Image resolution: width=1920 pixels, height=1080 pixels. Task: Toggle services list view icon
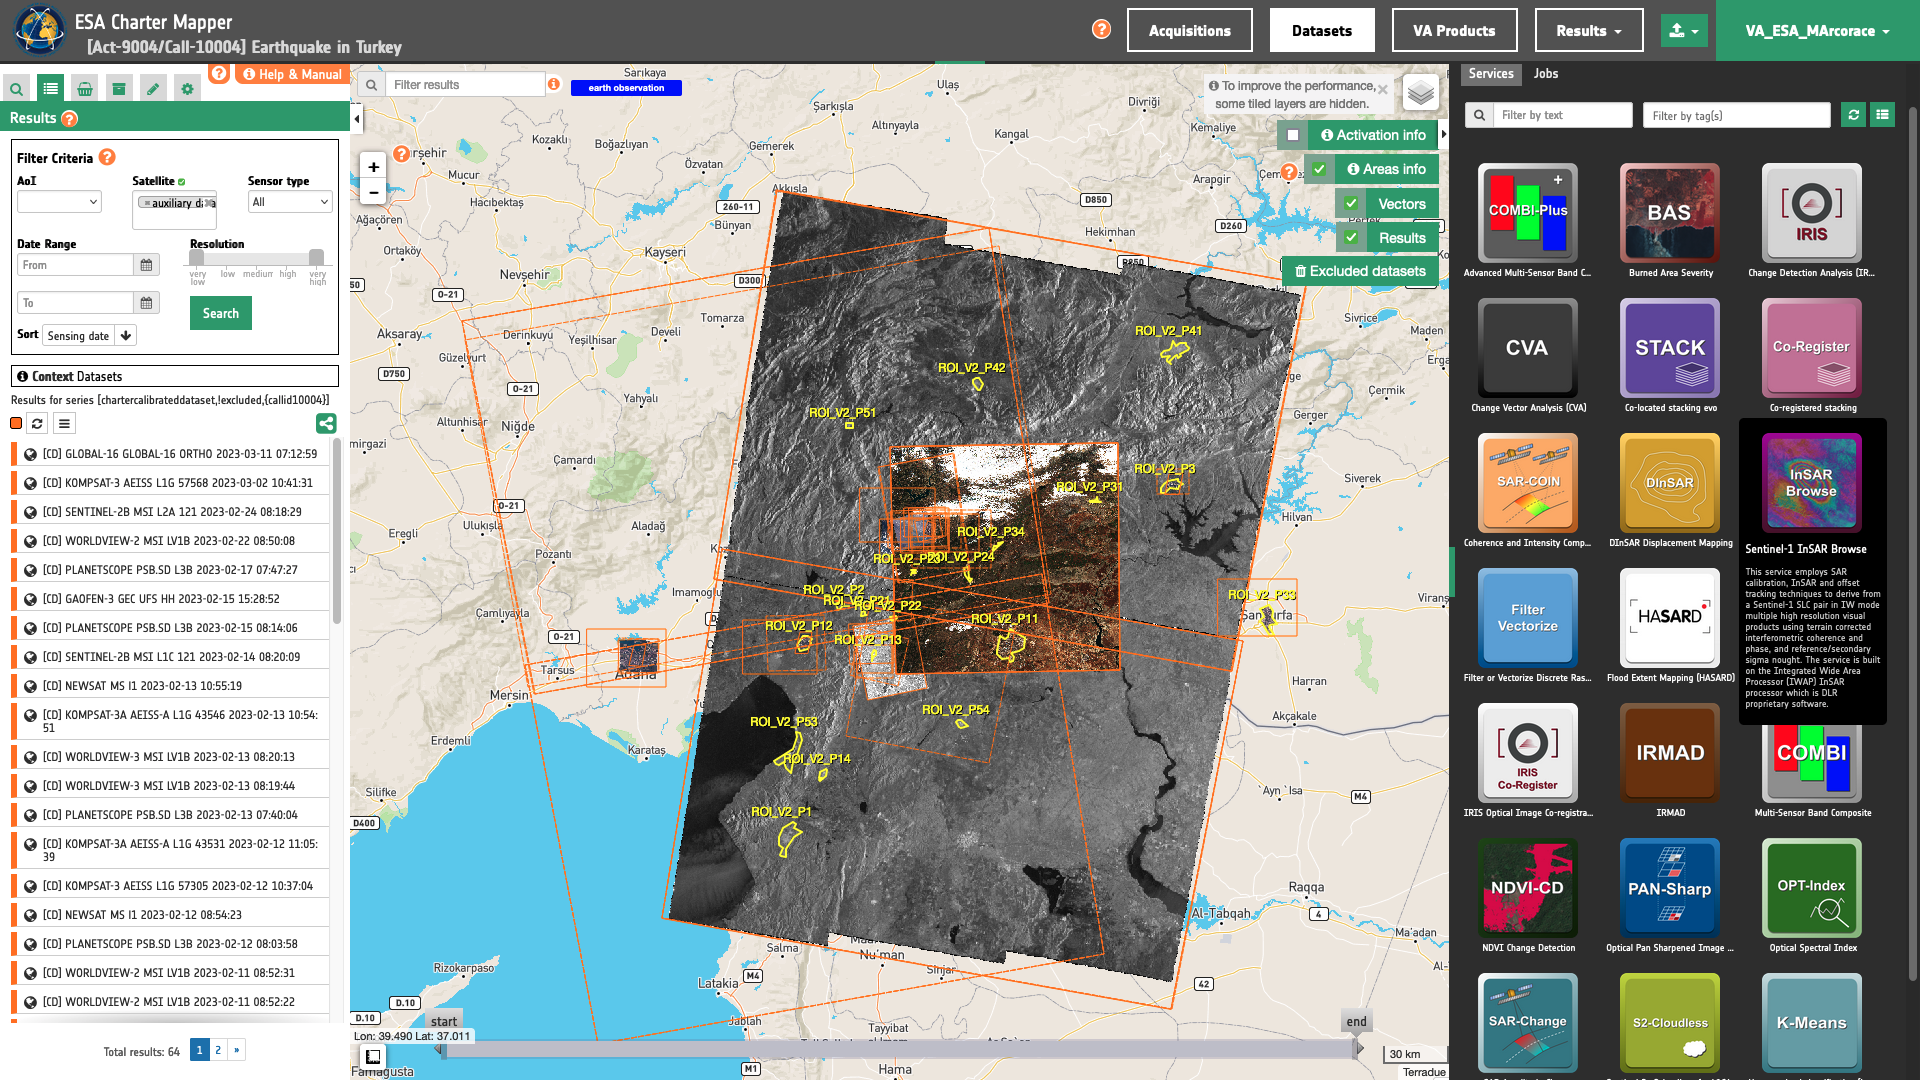1882,115
